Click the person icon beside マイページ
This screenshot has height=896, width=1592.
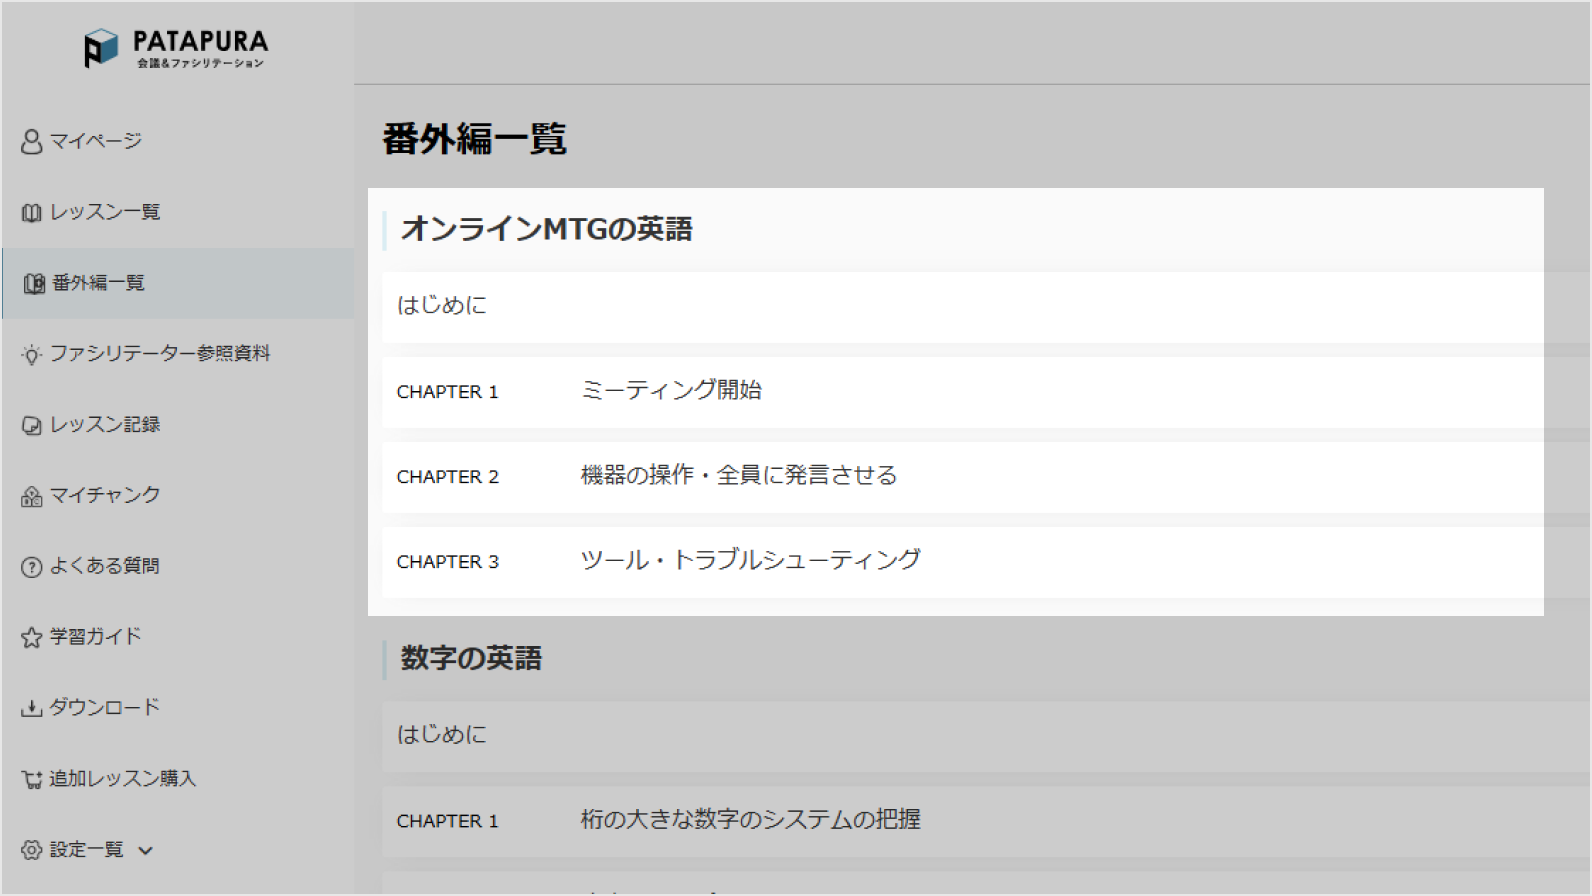32,142
